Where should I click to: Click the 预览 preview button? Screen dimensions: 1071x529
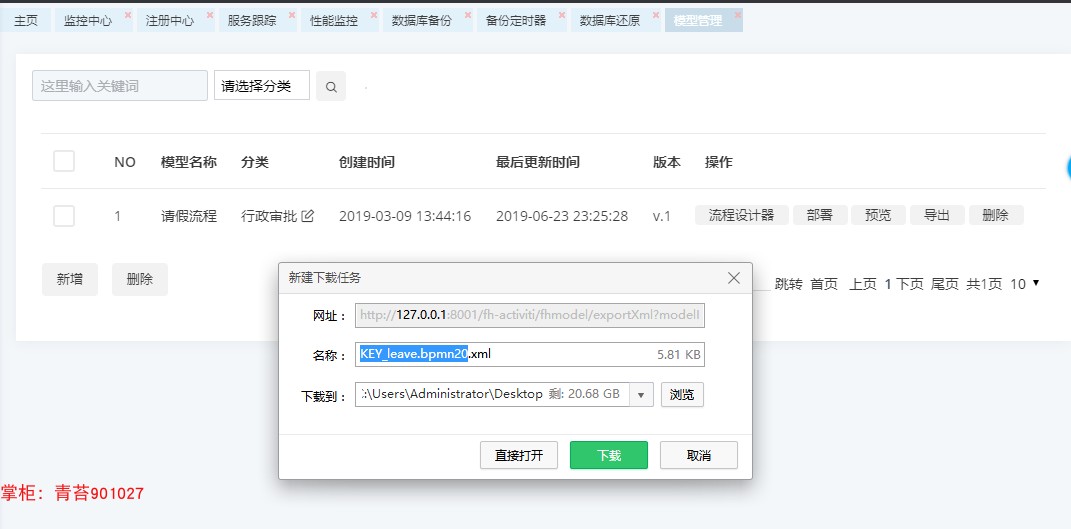(x=878, y=215)
